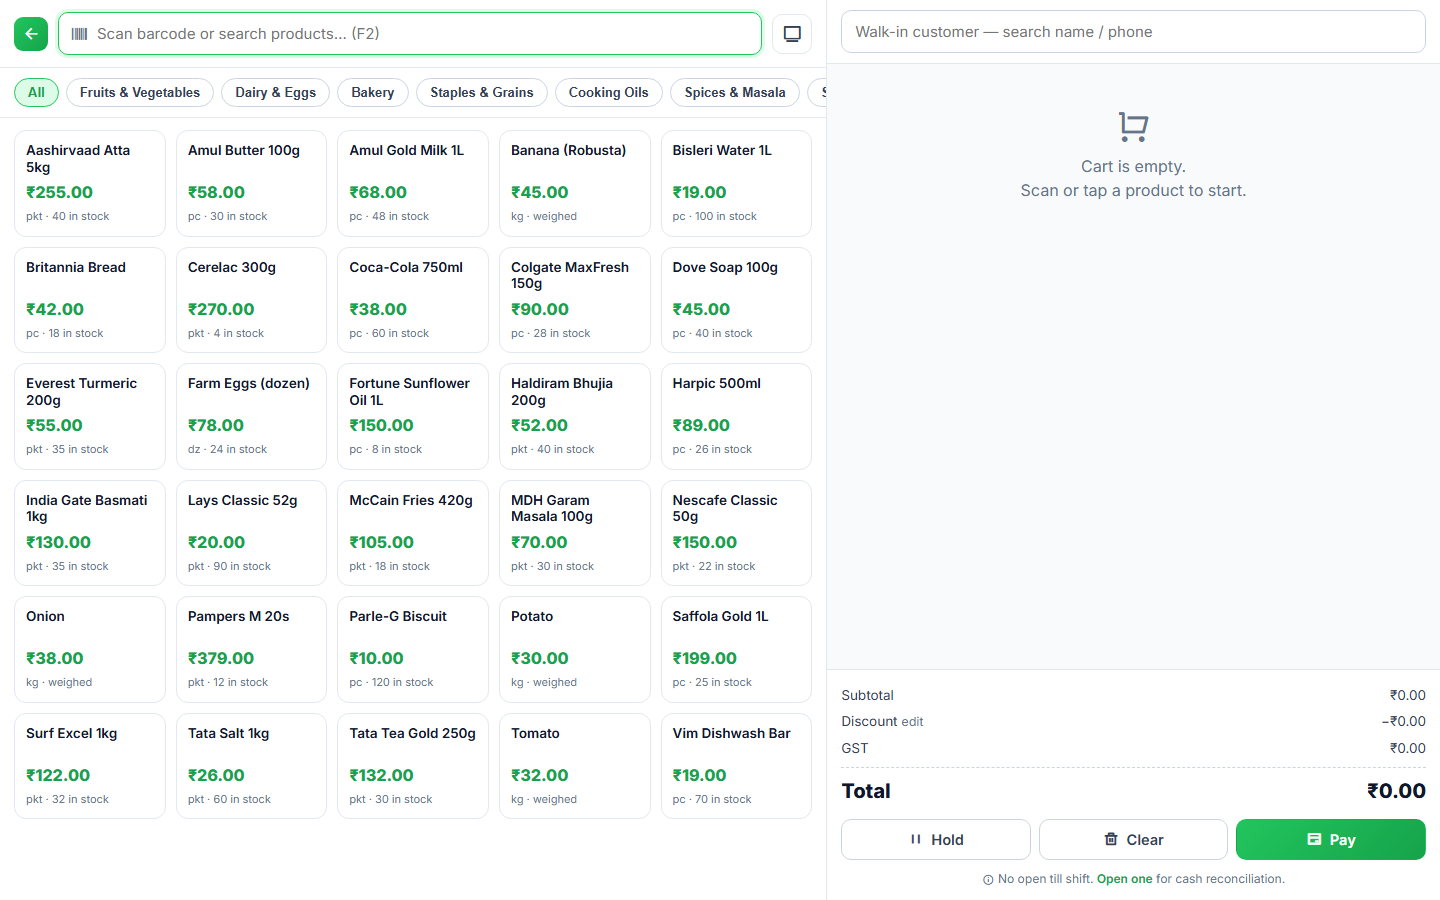This screenshot has width=1440, height=900.
Task: Show Spices & Masala items
Action: click(735, 93)
